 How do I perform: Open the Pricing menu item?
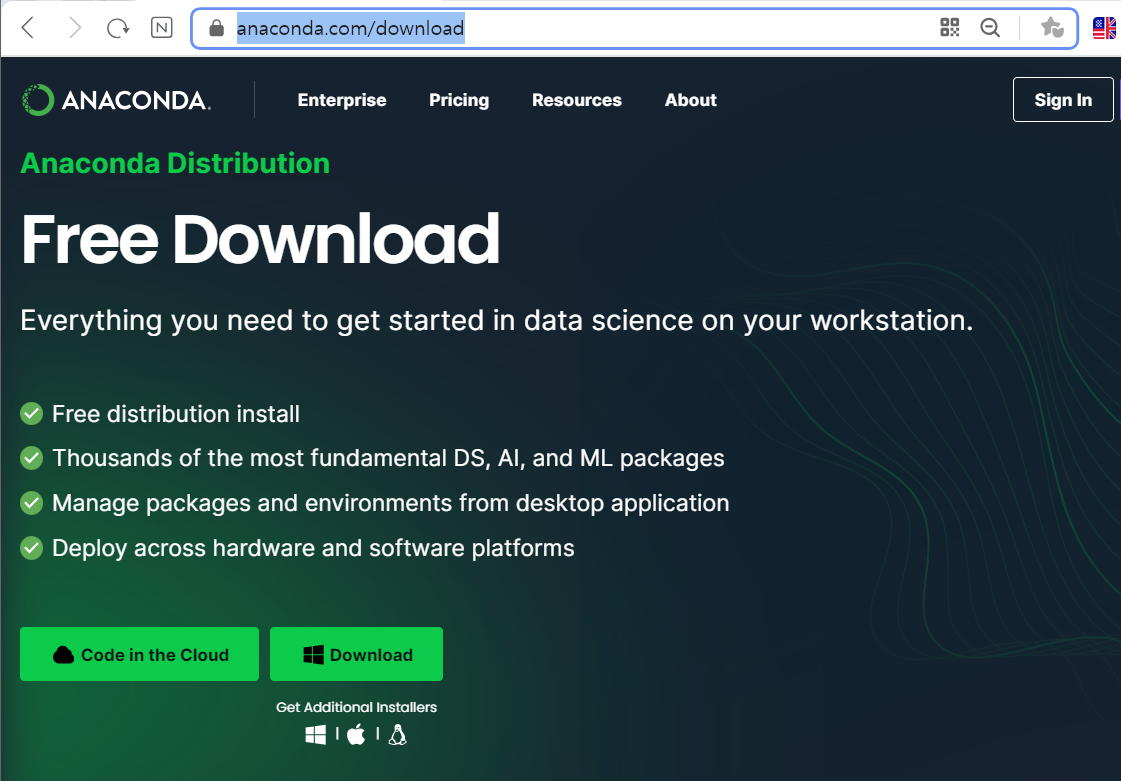pyautogui.click(x=459, y=100)
